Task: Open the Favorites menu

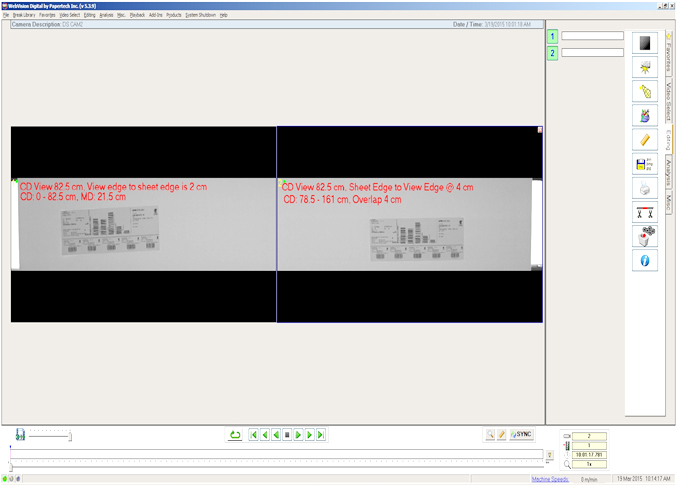Action: pos(47,15)
